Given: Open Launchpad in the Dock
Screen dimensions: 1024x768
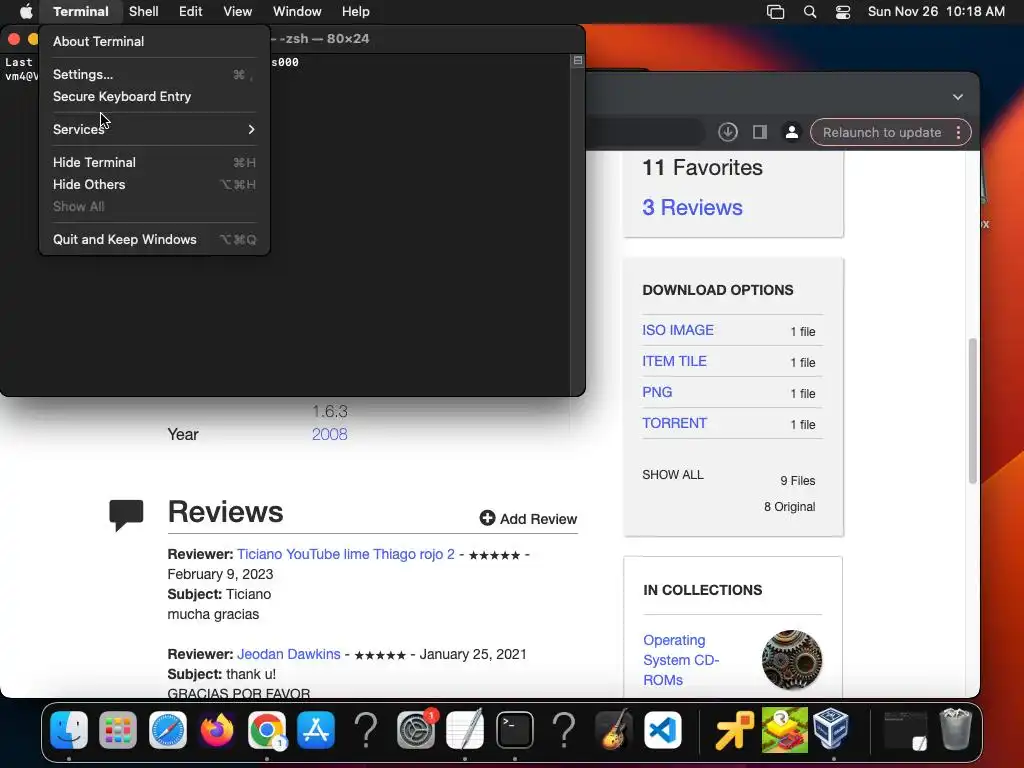Looking at the screenshot, I should pos(118,729).
